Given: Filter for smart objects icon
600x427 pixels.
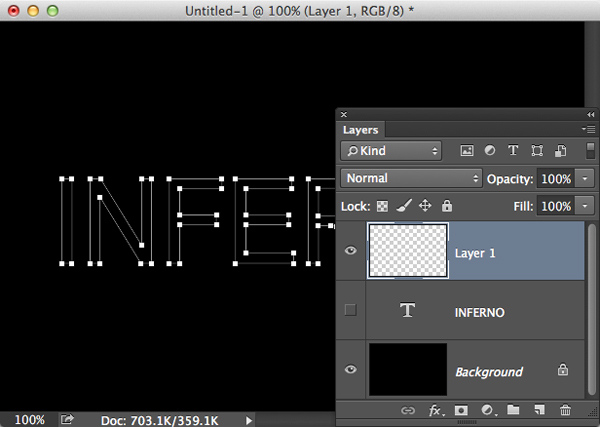Looking at the screenshot, I should (561, 150).
